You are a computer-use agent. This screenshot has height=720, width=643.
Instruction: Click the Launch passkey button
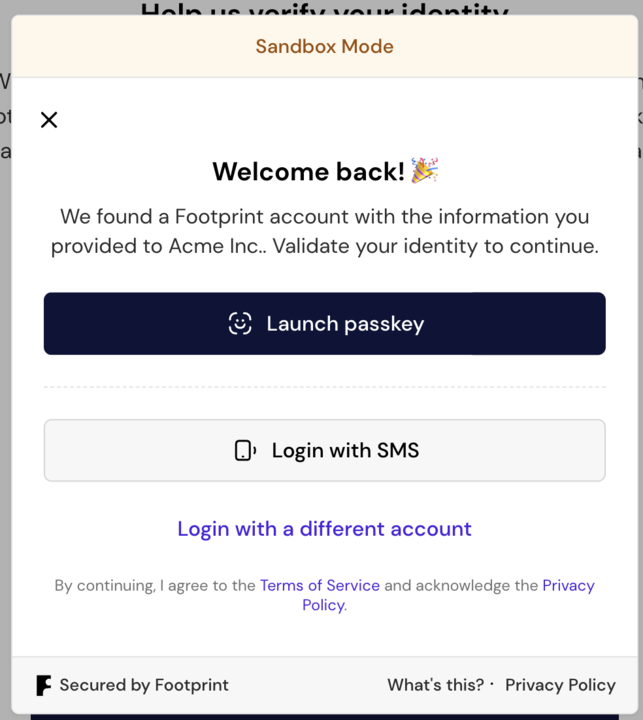coord(324,323)
